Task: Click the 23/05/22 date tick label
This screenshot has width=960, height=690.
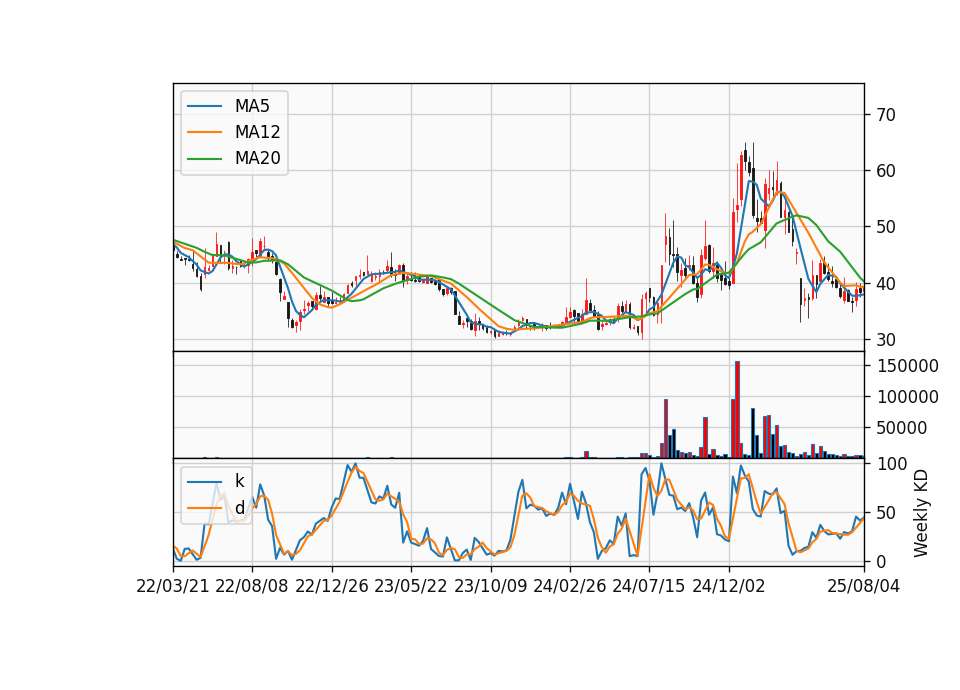Action: click(411, 586)
